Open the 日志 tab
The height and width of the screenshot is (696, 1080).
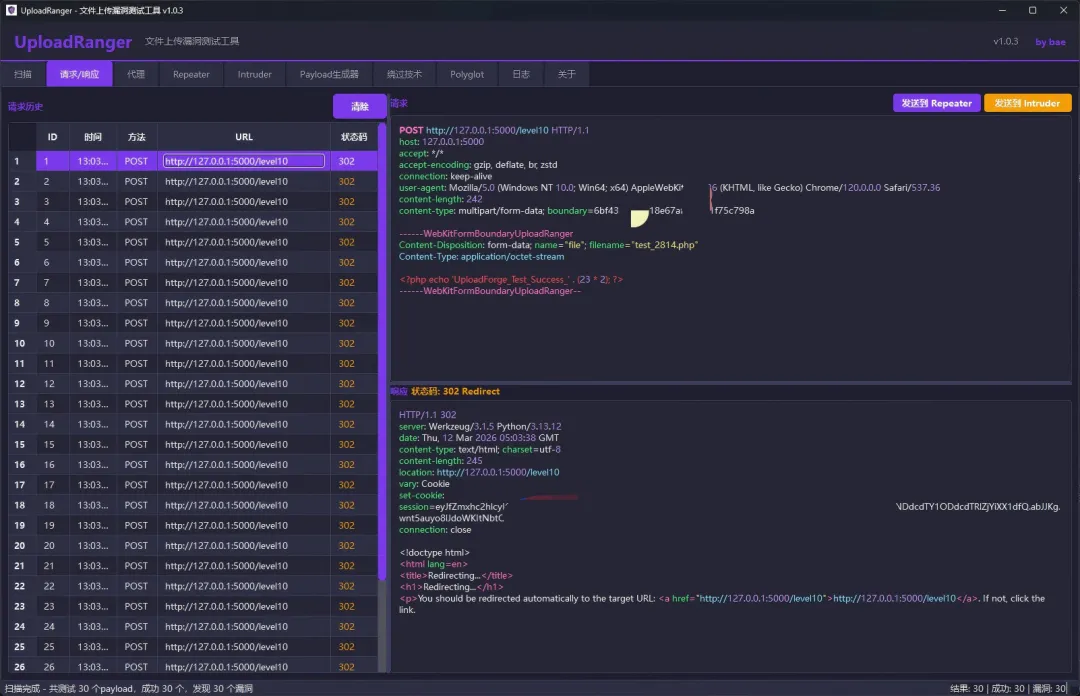click(x=521, y=74)
